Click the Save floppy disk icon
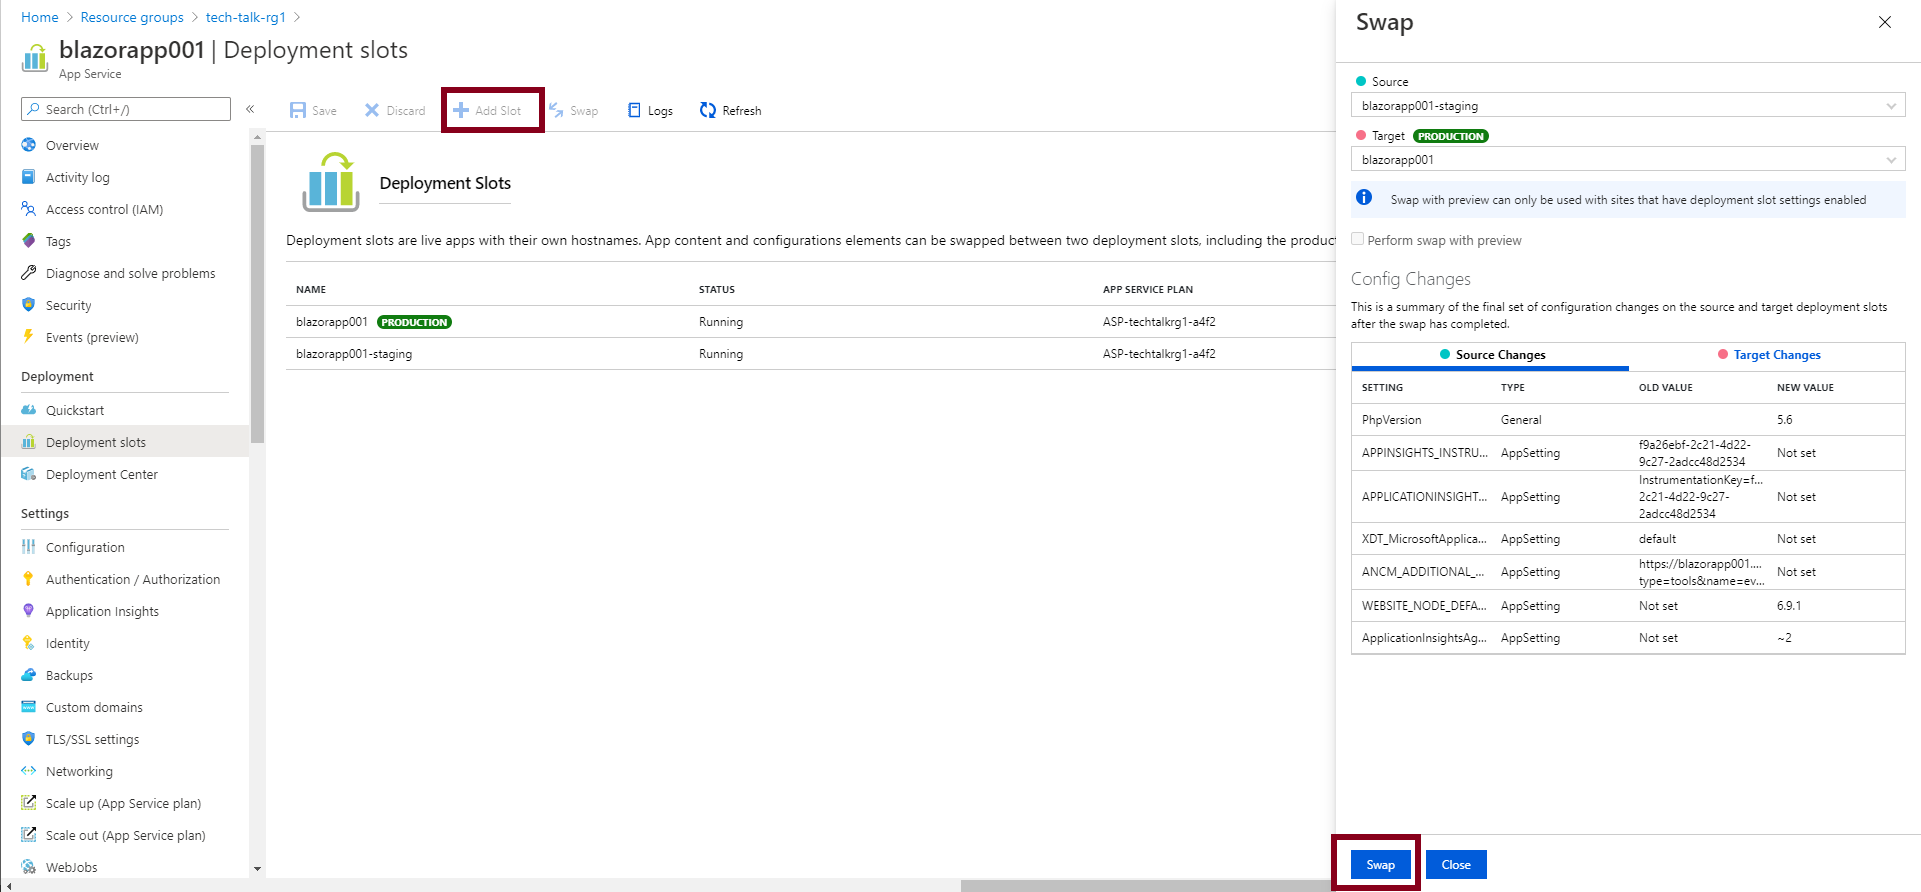1921x892 pixels. (298, 110)
